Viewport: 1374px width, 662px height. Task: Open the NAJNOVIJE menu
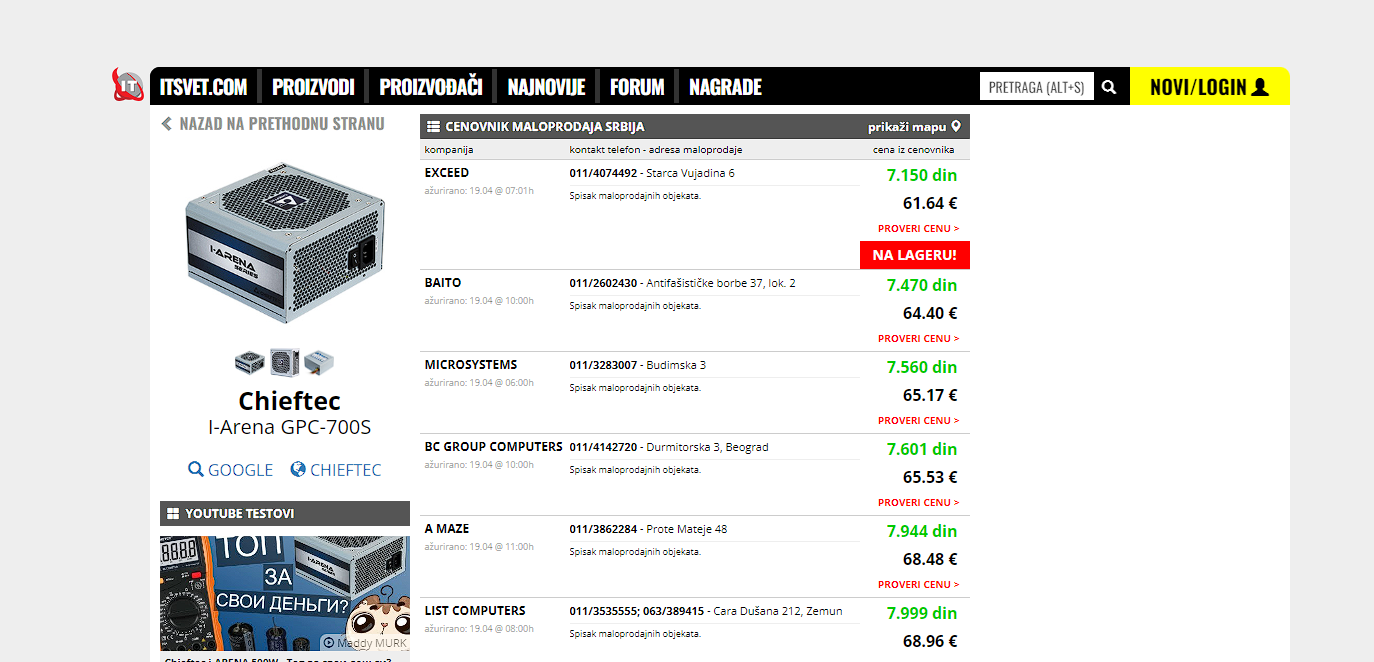pos(546,87)
